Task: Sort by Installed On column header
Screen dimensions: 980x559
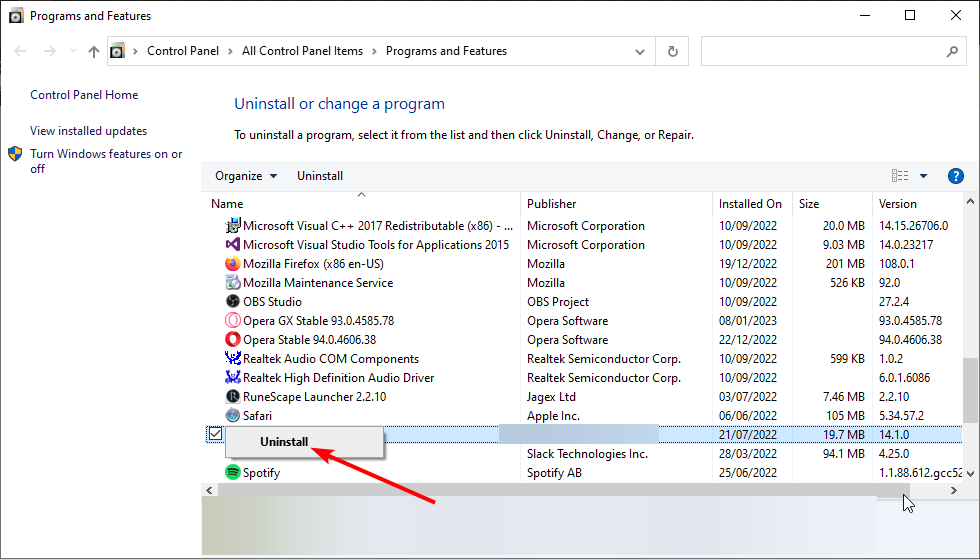Action: click(750, 204)
